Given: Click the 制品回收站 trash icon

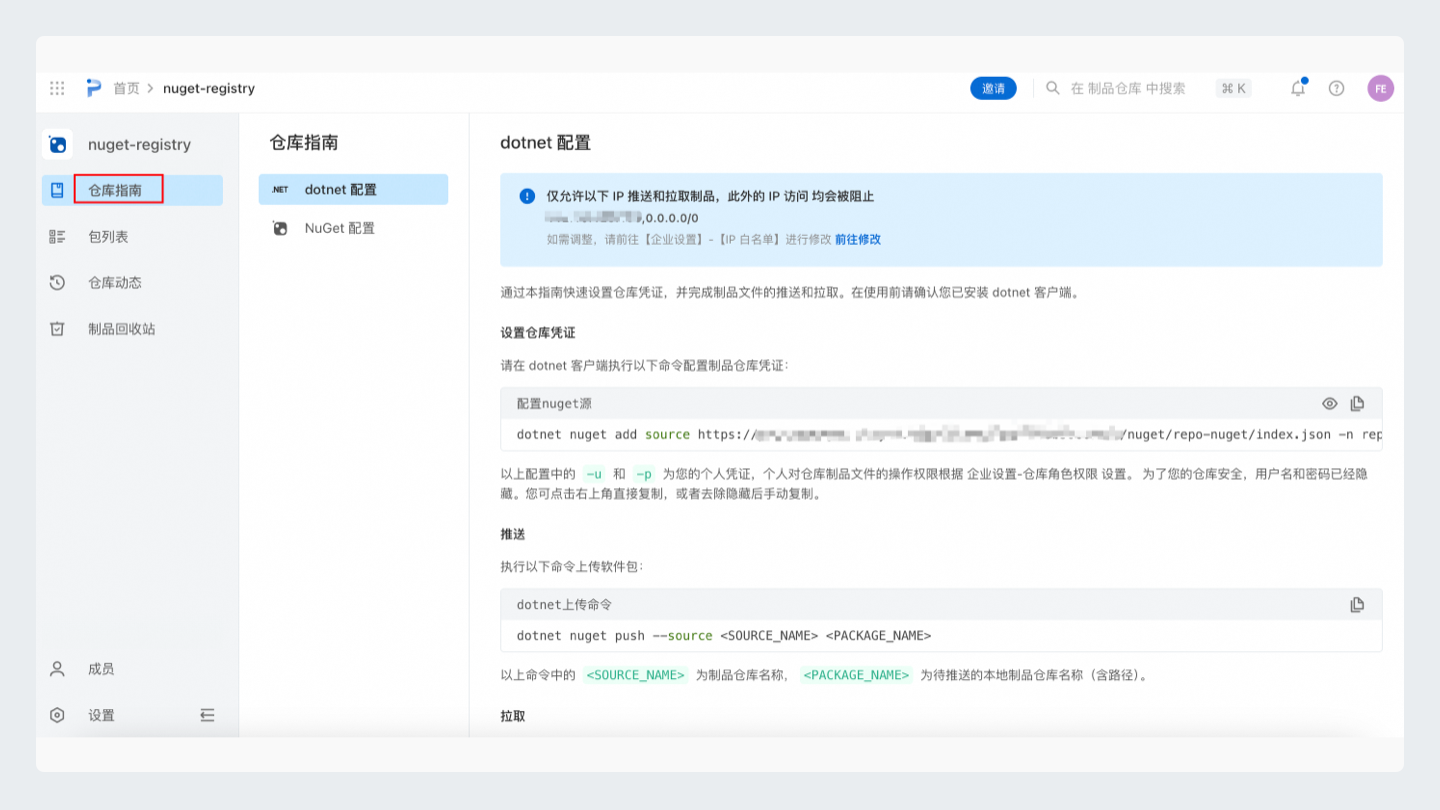Looking at the screenshot, I should pyautogui.click(x=57, y=328).
